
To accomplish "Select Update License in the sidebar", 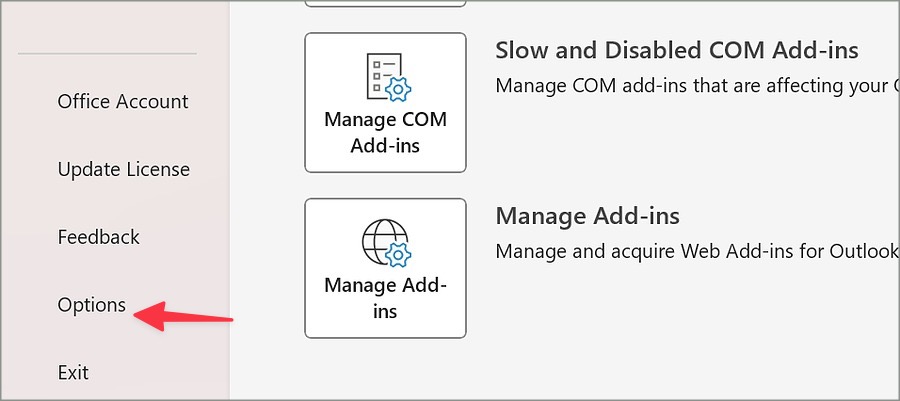I will click(123, 169).
